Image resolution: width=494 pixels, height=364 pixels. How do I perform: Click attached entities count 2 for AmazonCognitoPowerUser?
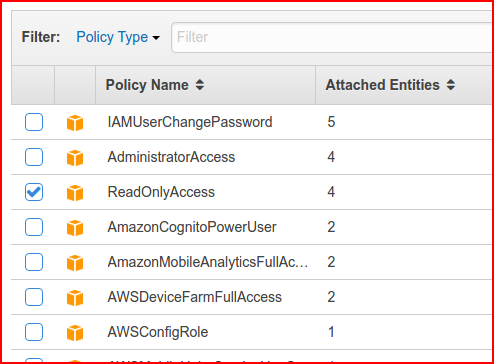click(331, 227)
